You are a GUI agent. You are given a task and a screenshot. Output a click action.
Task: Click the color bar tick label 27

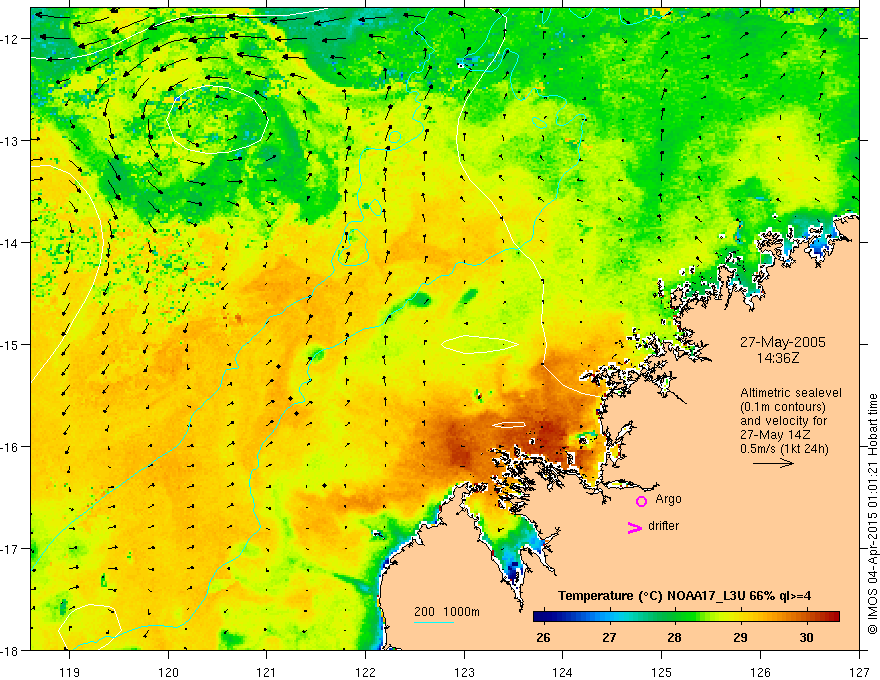tap(609, 637)
